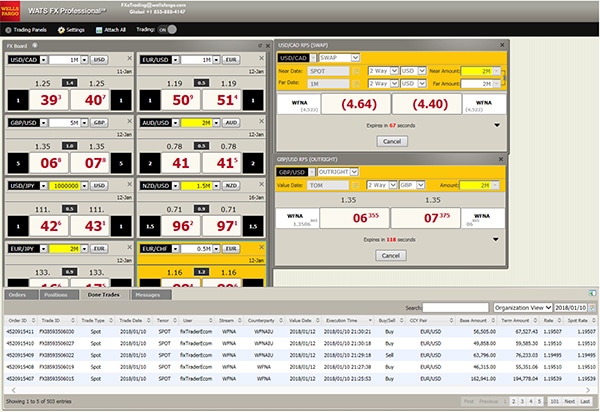600x412 pixels.
Task: Close the USD/CAD RFS (SWAP) panel
Action: (x=502, y=45)
